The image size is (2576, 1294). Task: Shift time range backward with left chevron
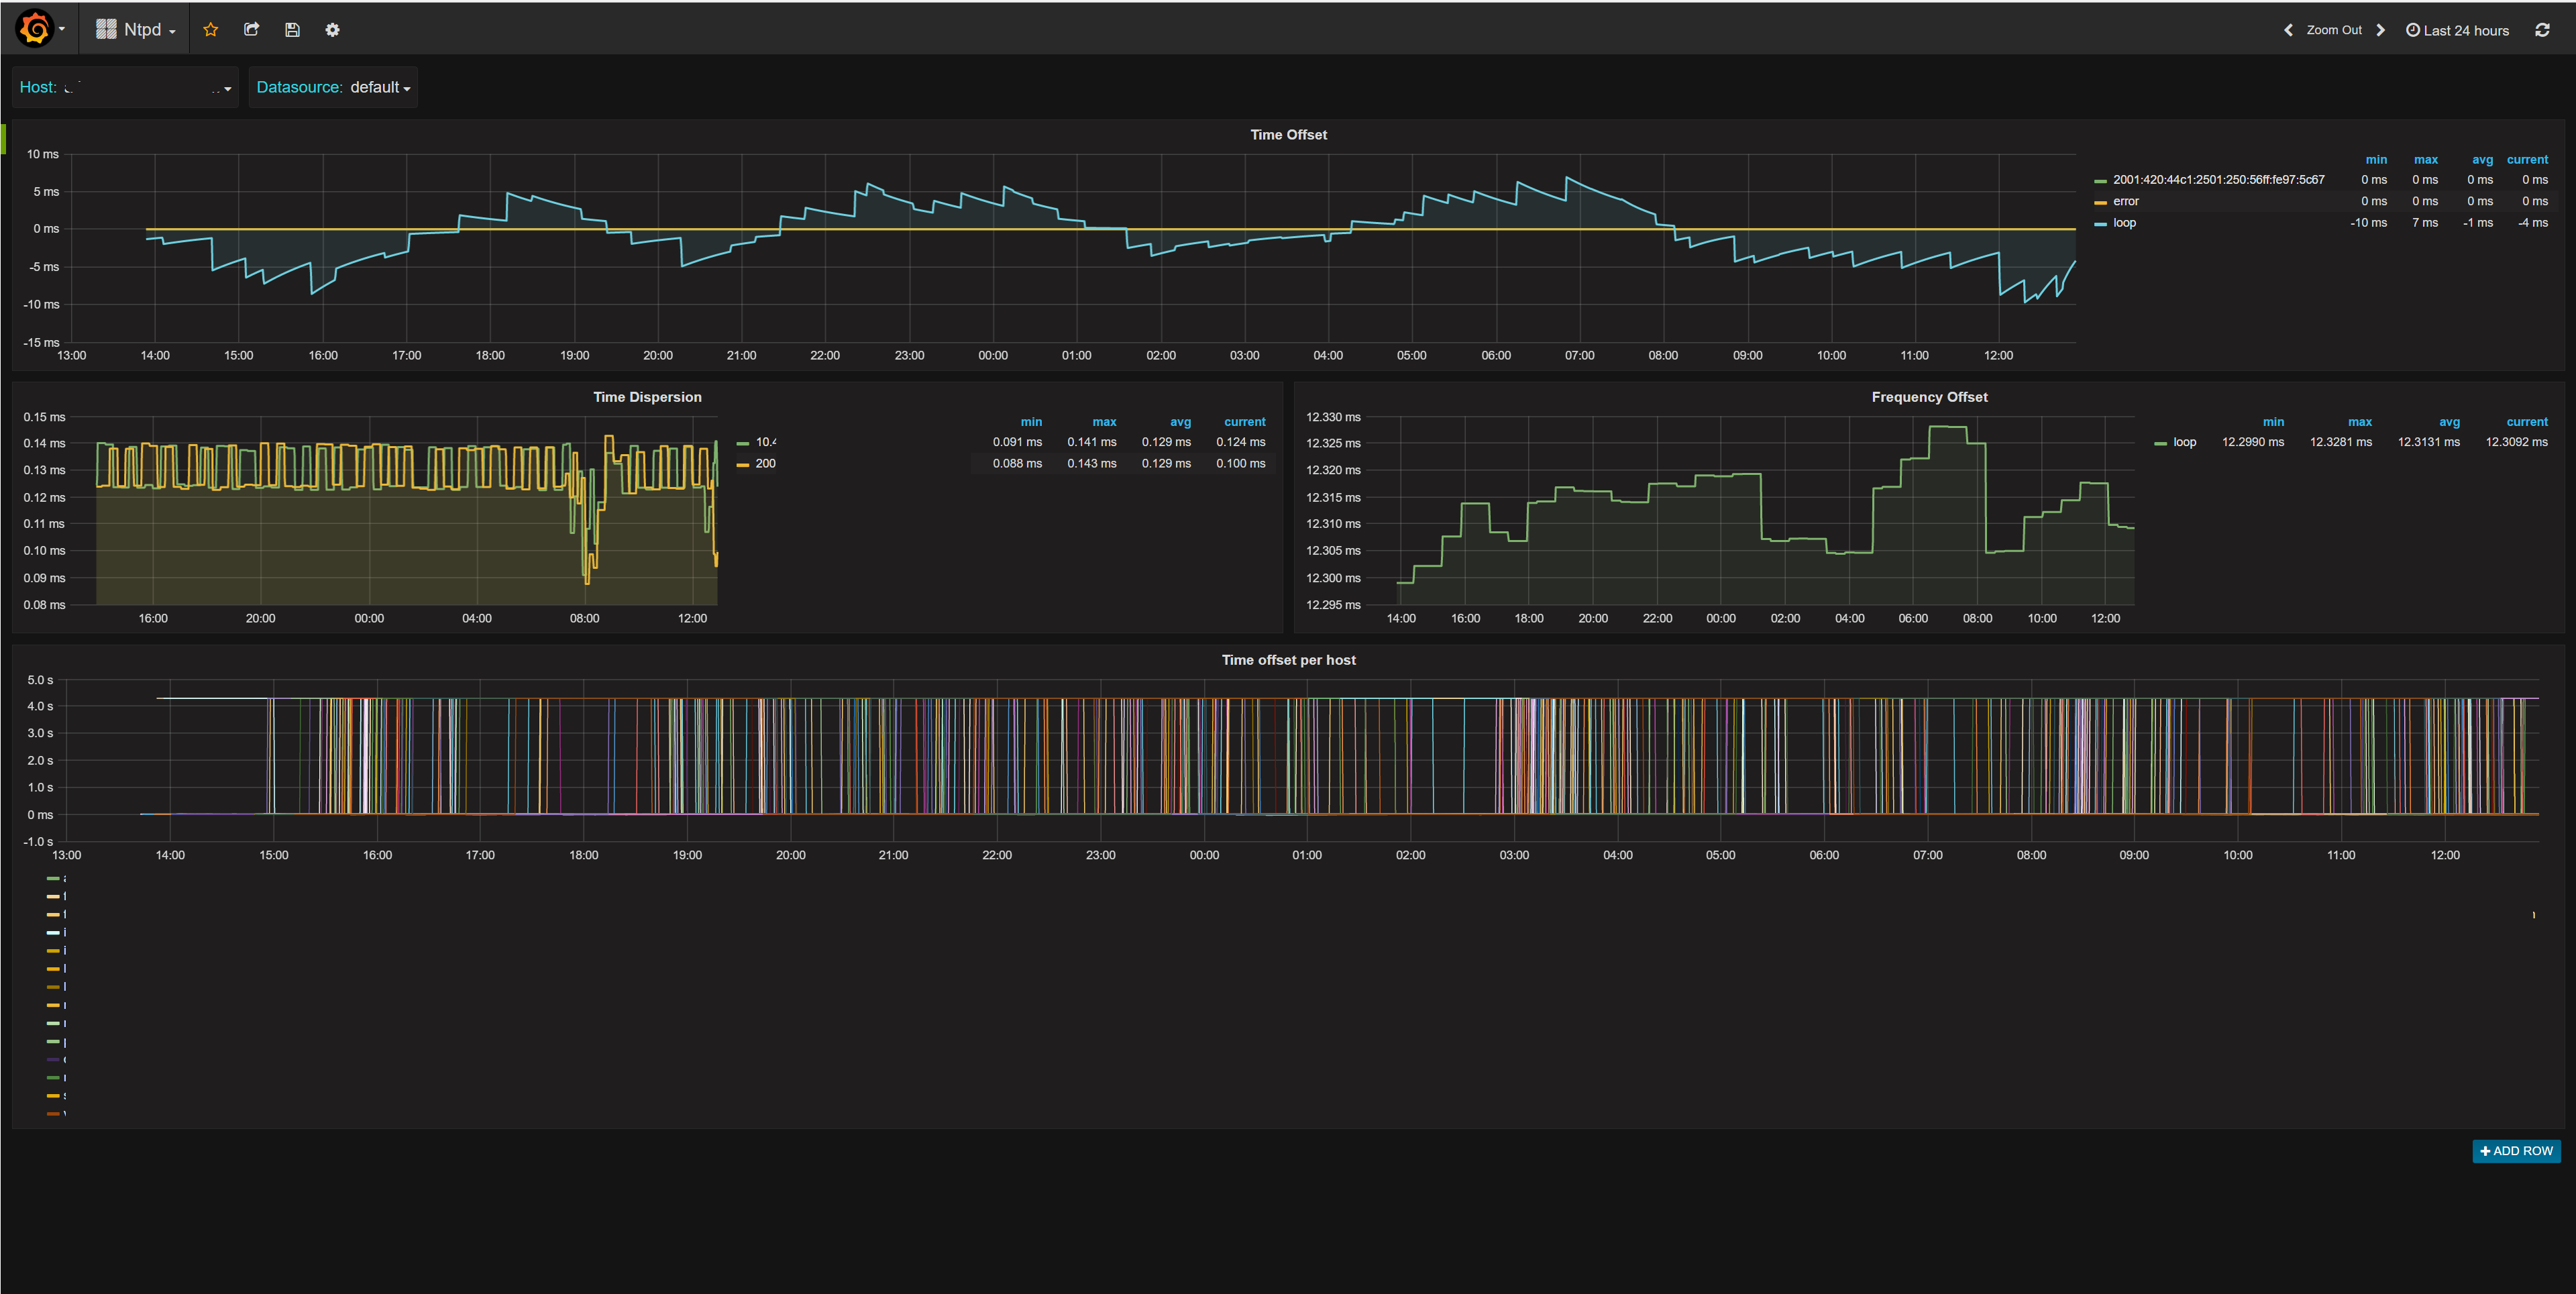[x=2287, y=30]
